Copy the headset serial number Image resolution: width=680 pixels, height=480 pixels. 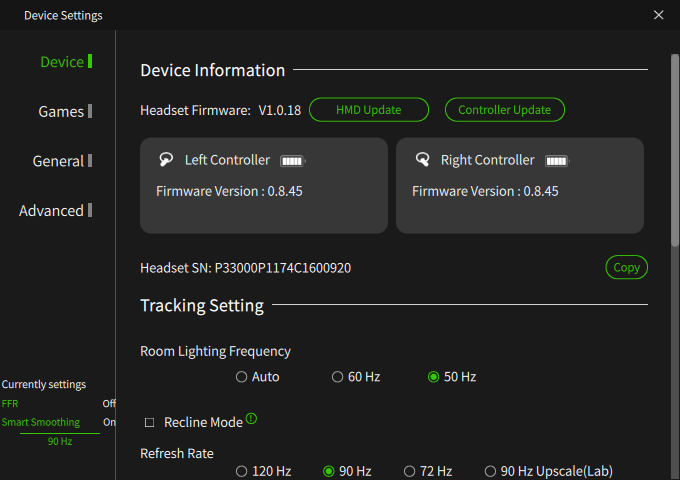point(626,268)
